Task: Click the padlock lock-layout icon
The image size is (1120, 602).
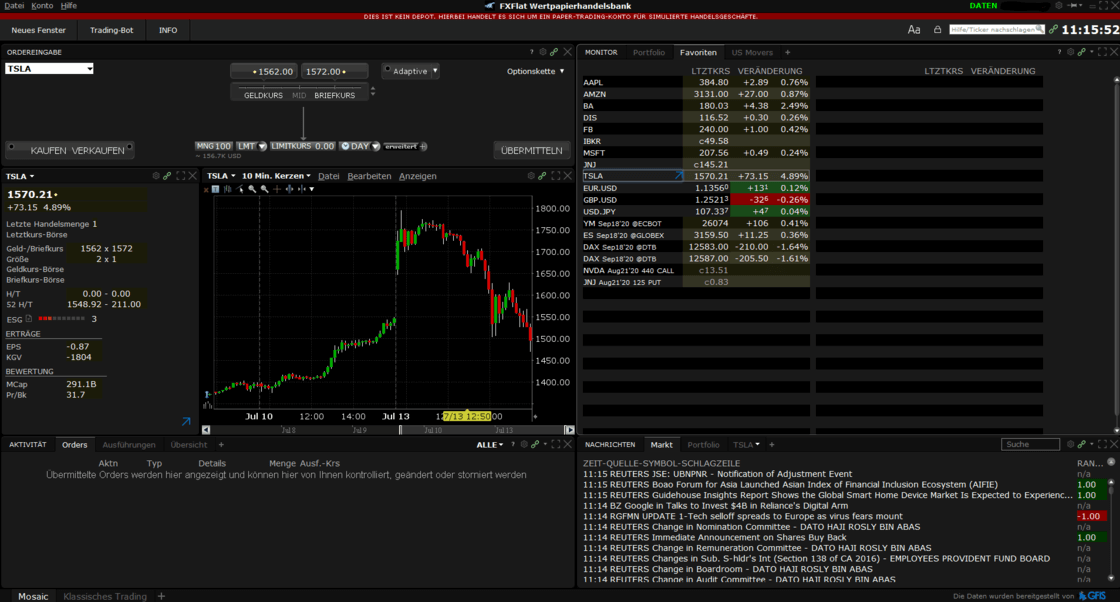Action: tap(937, 30)
